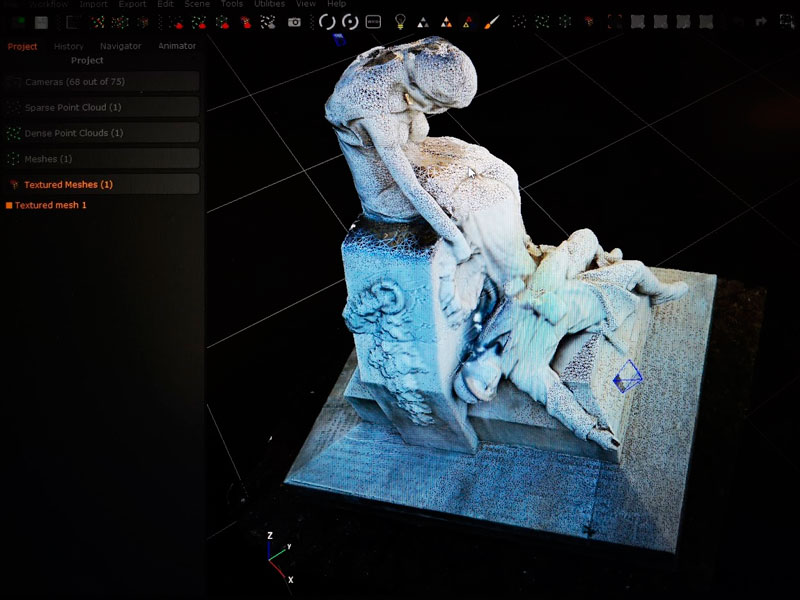This screenshot has width=800, height=600.
Task: Open the Workflow menu
Action: coord(48,4)
